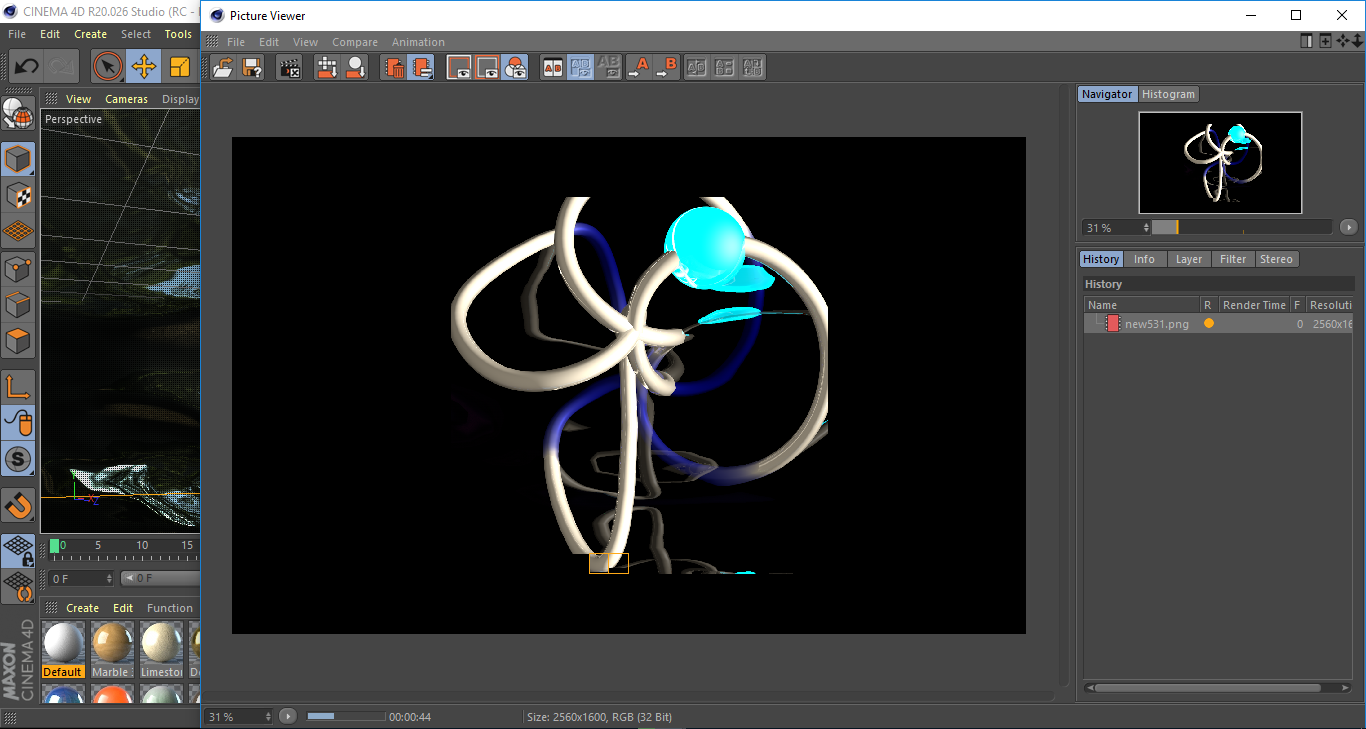Select the Scale tool icon
The image size is (1366, 729).
click(180, 67)
